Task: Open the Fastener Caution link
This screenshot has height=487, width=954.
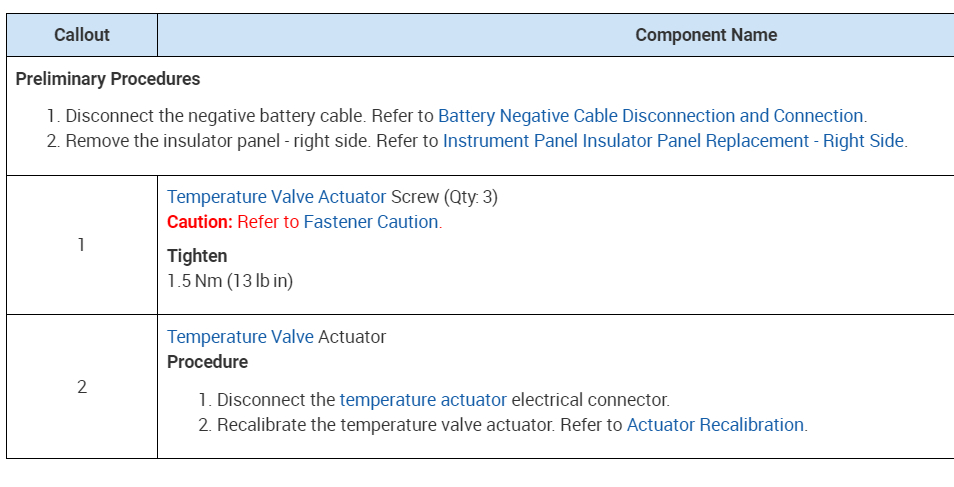Action: coord(371,222)
